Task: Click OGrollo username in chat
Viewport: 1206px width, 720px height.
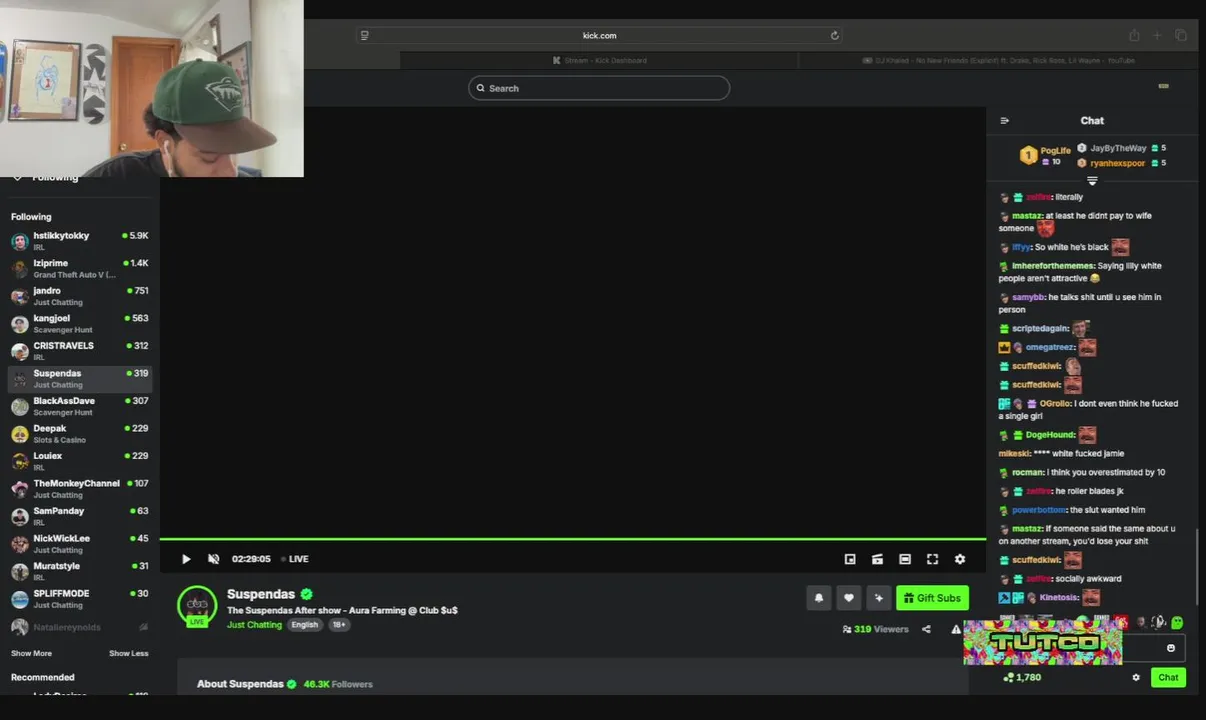Action: 1054,404
